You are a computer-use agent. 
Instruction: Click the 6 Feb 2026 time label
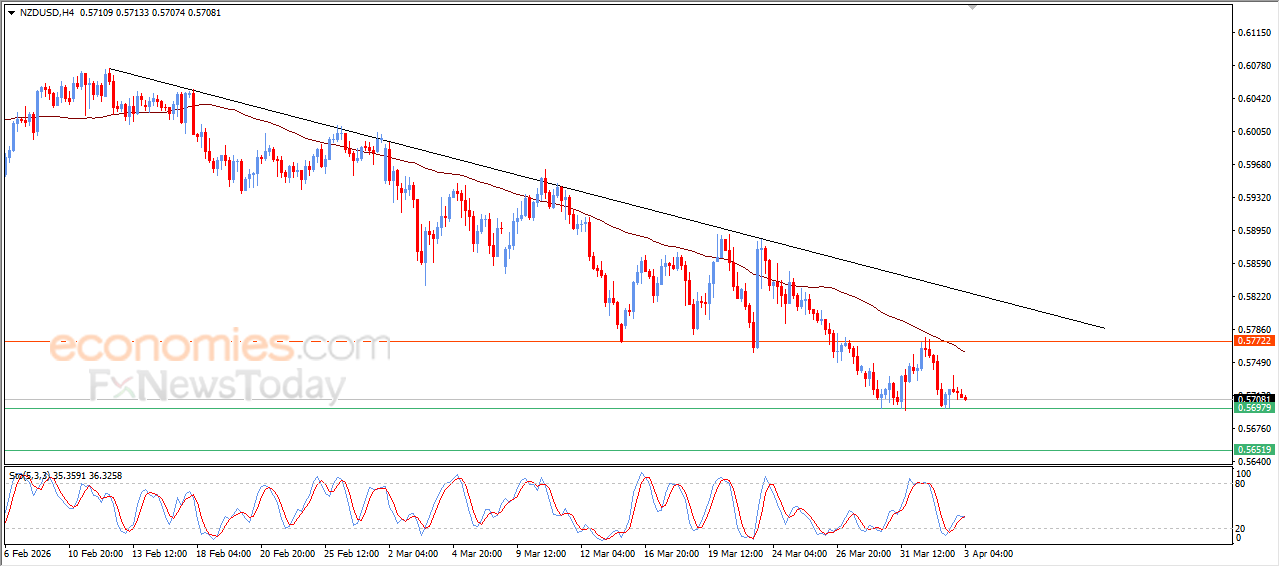[27, 553]
